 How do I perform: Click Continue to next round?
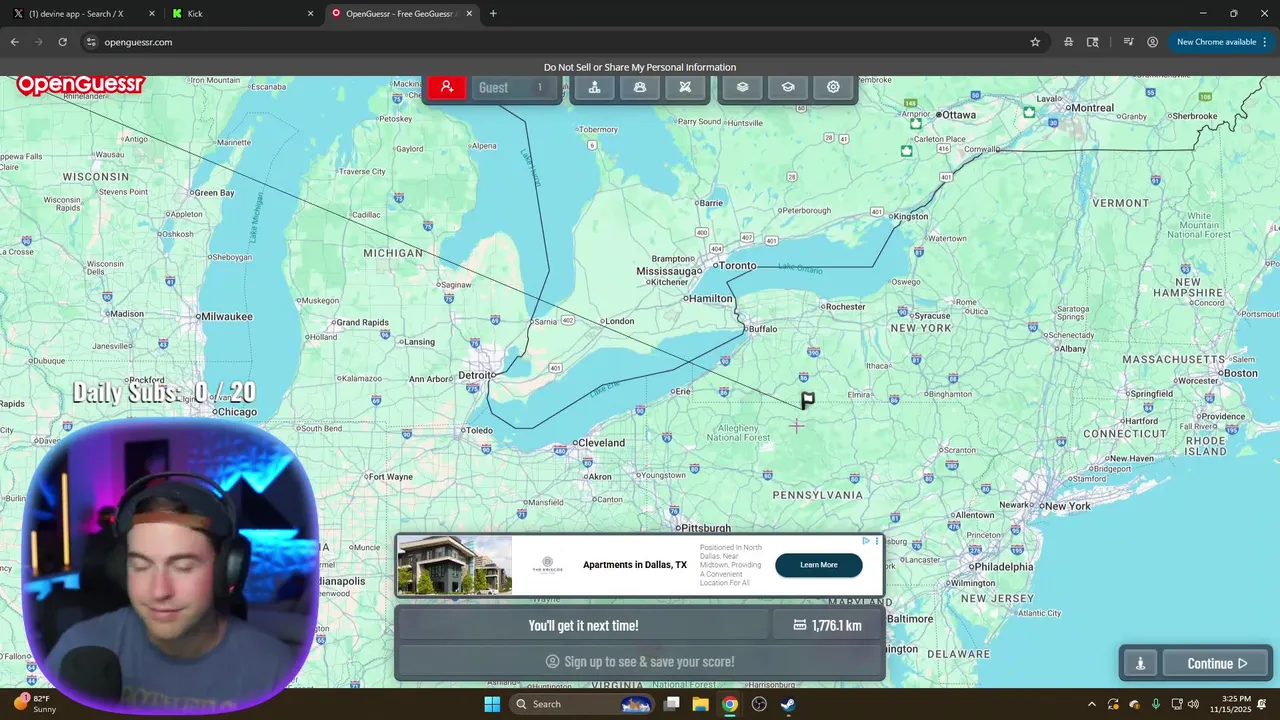1217,663
